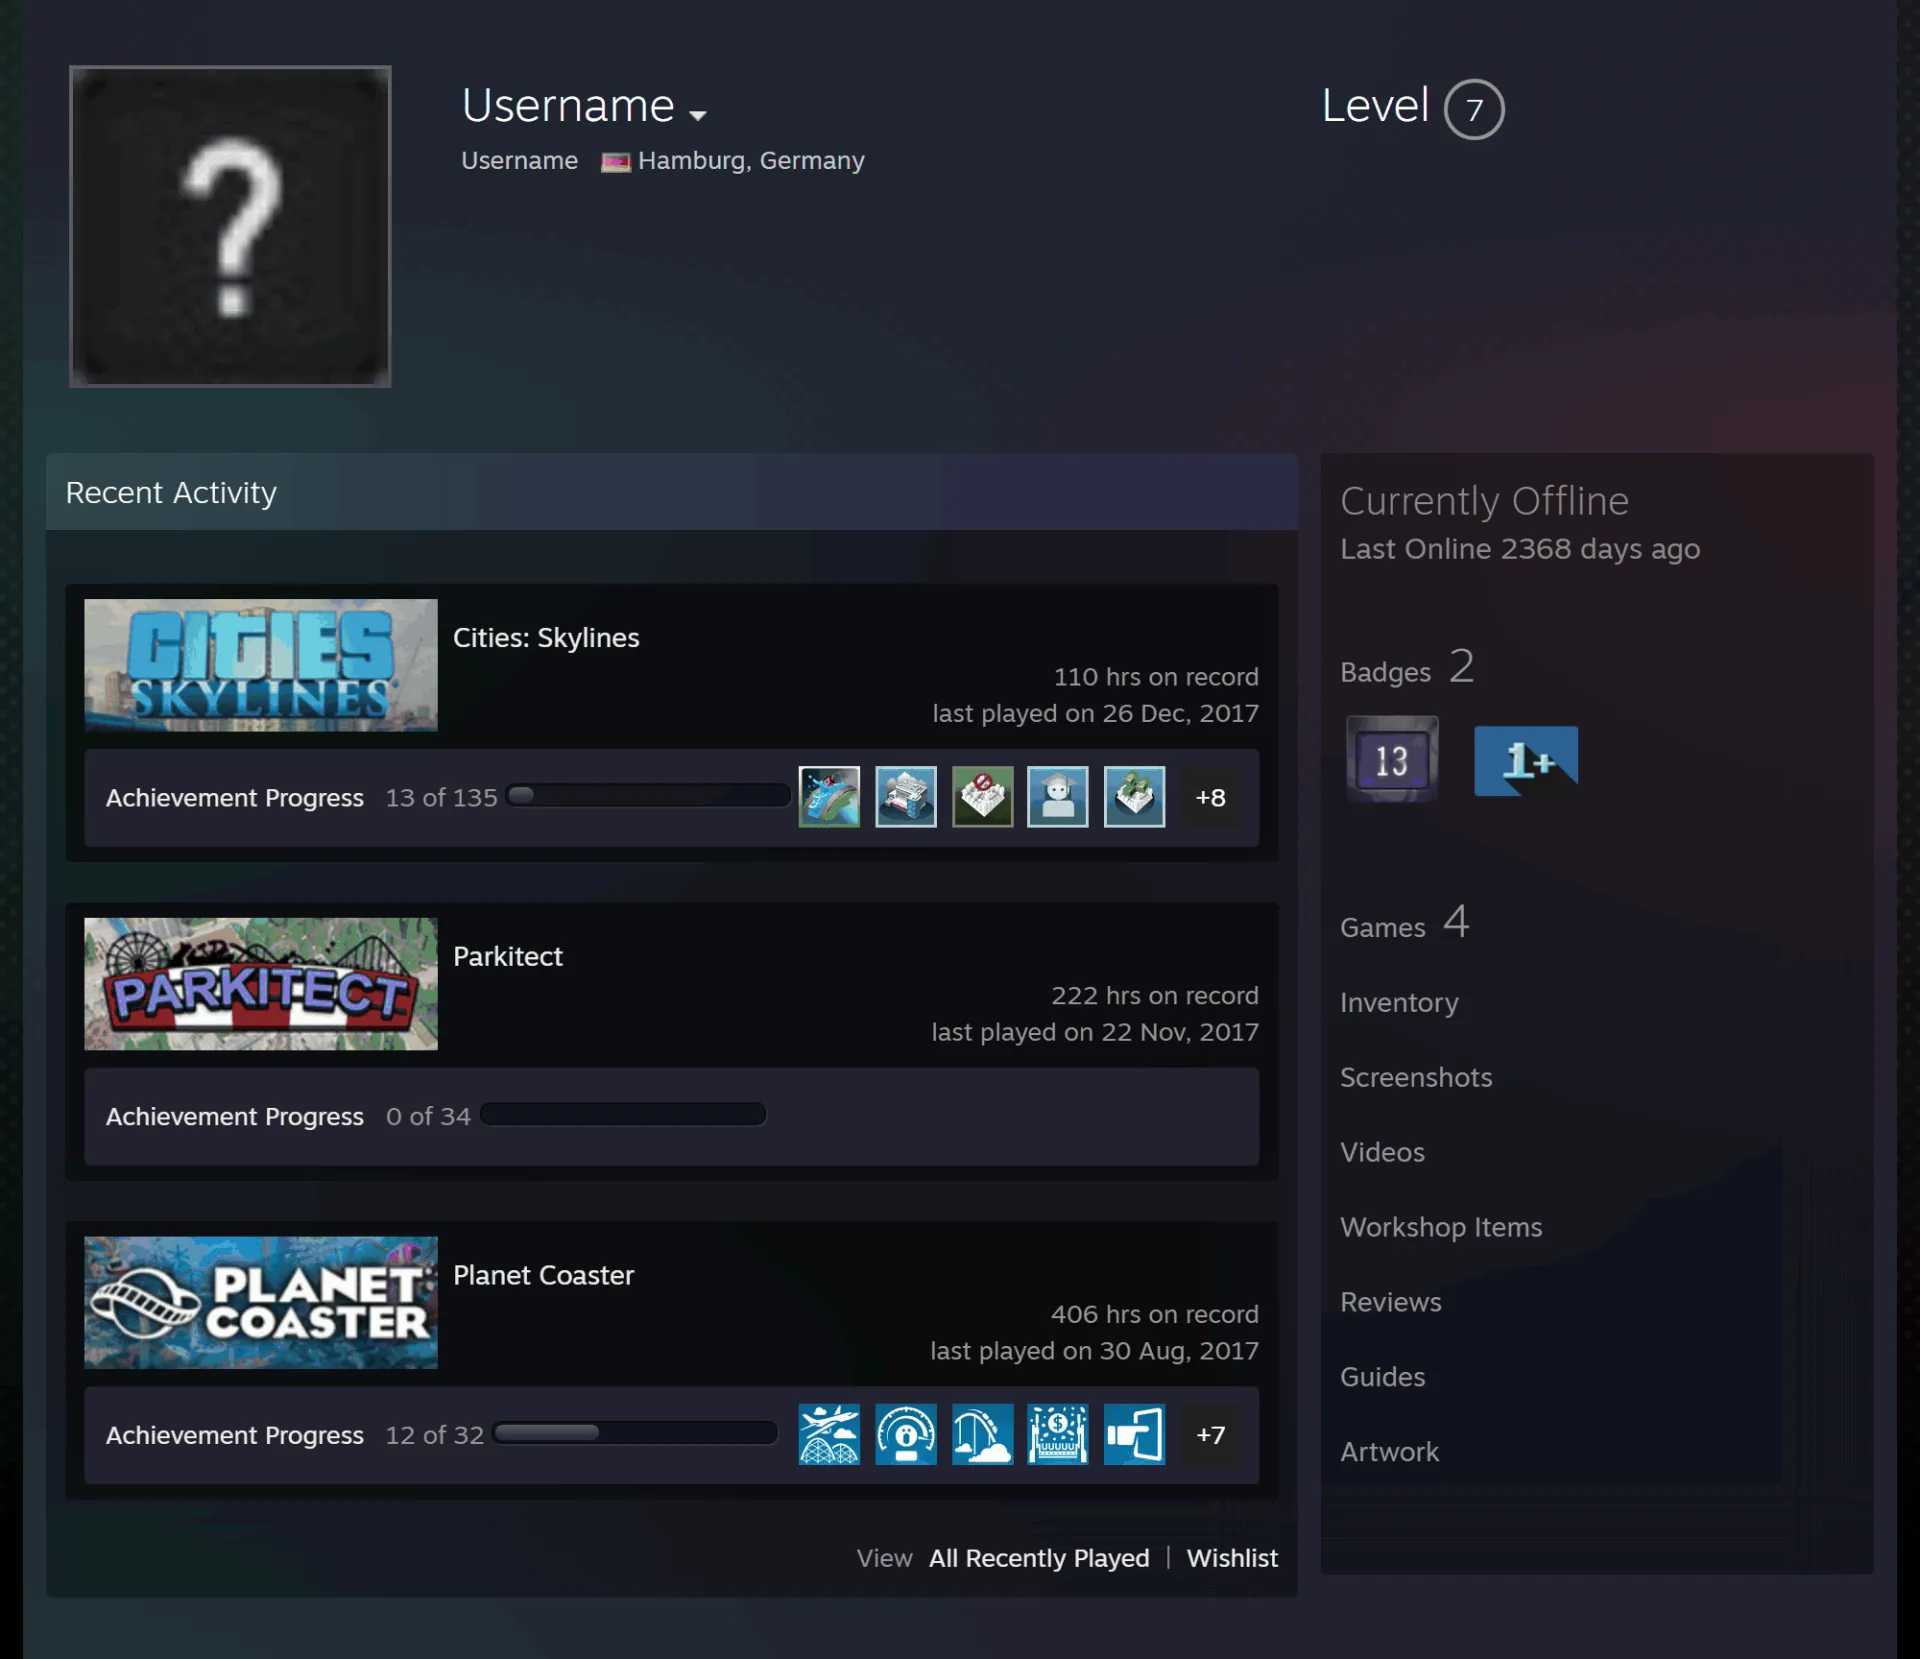Viewport: 1920px width, 1659px height.
Task: Open the Wishlist link
Action: point(1232,1558)
